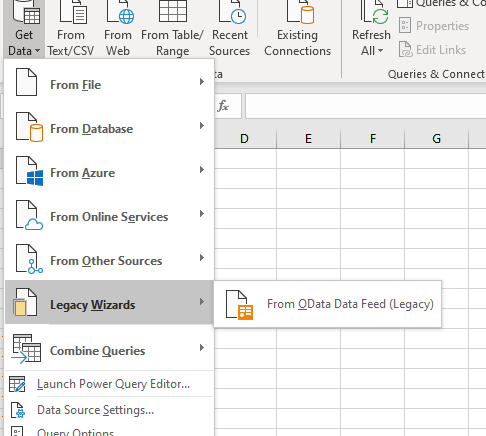Select the Legacy Wizards menu item

tap(109, 302)
